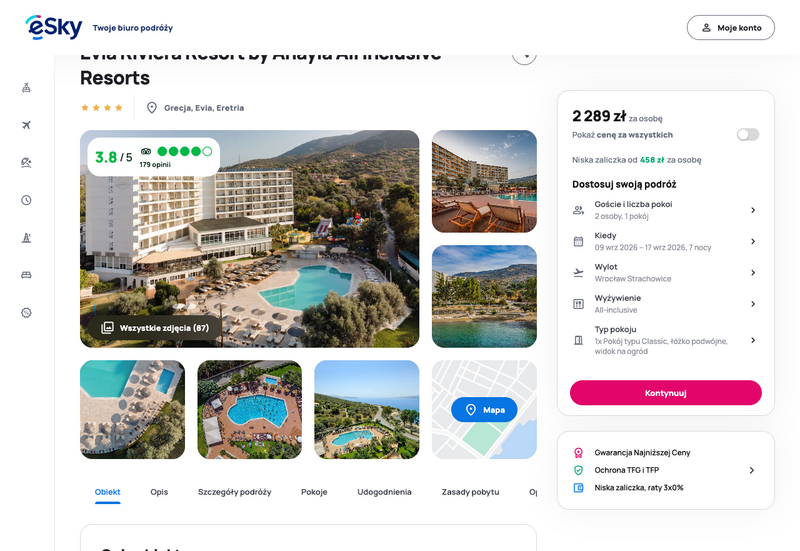
Task: Open the lighthouse city-break sidebar icon
Action: (x=27, y=238)
